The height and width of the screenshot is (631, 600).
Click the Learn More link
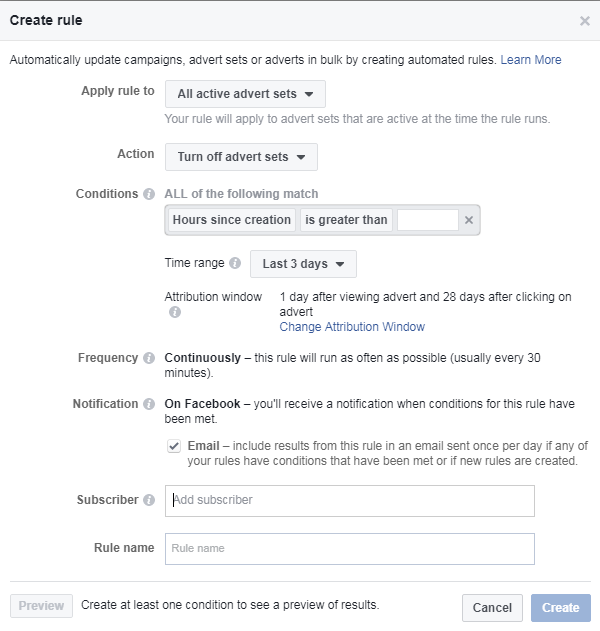(531, 60)
